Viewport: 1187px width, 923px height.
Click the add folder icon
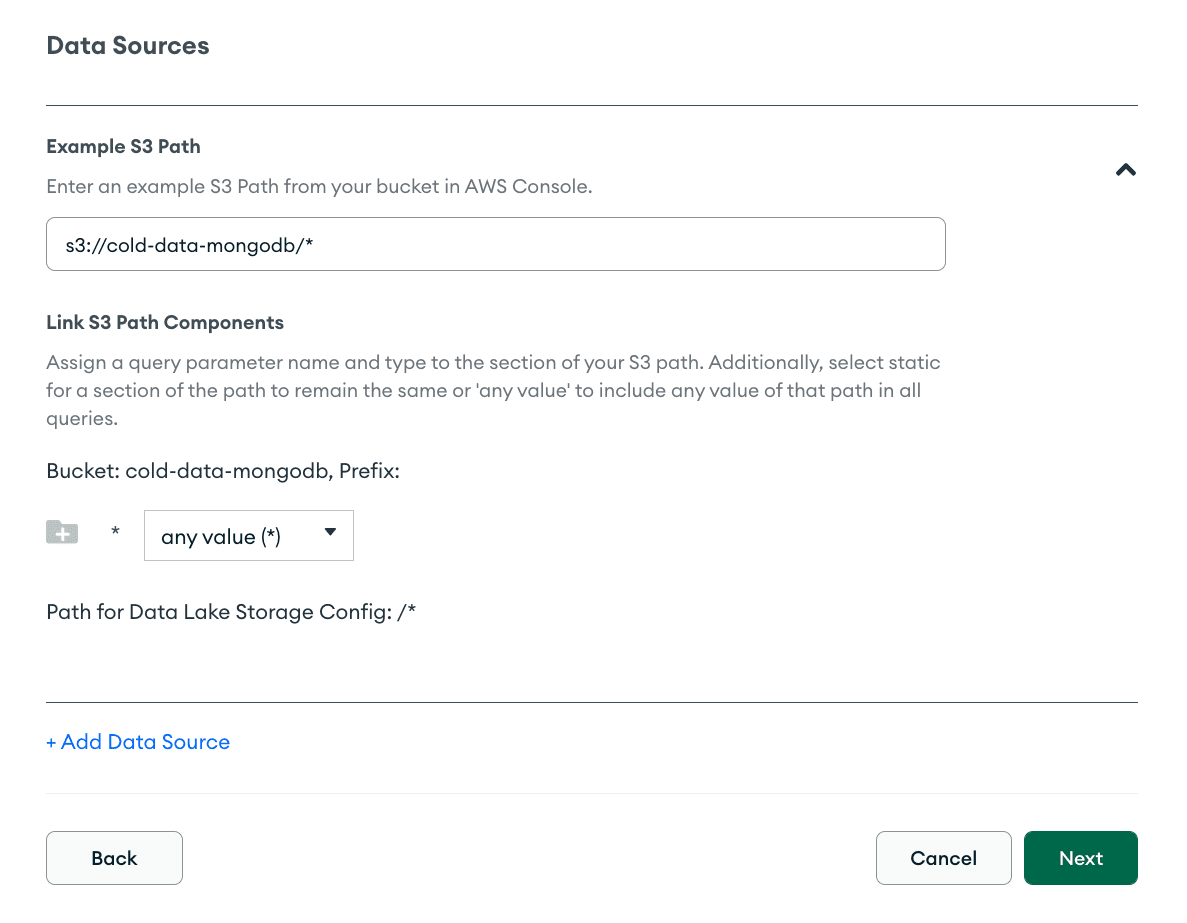point(62,533)
